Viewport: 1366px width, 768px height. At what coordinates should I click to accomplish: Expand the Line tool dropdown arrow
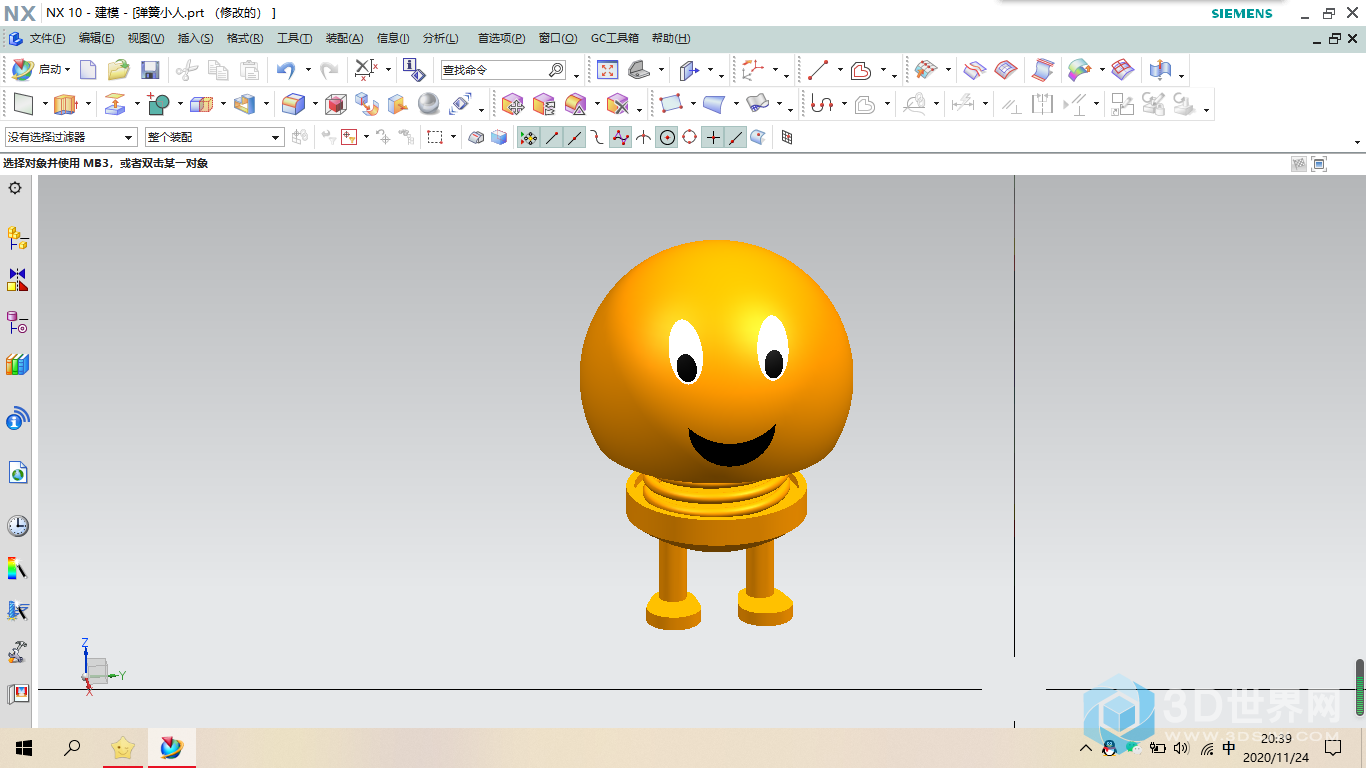point(840,70)
